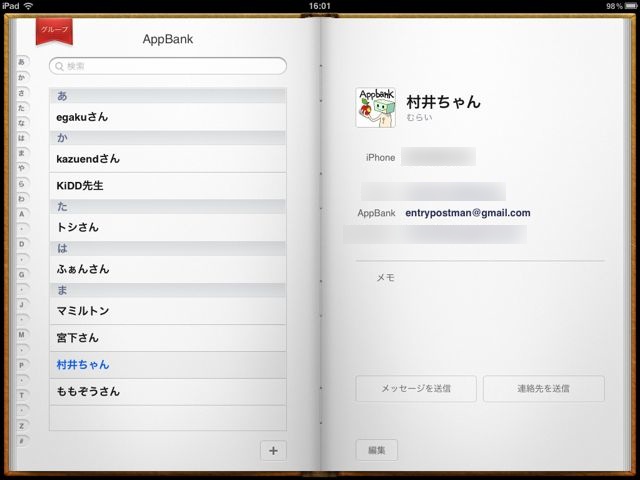Open contact ももぞうさん
640x480 pixels.
(168, 392)
